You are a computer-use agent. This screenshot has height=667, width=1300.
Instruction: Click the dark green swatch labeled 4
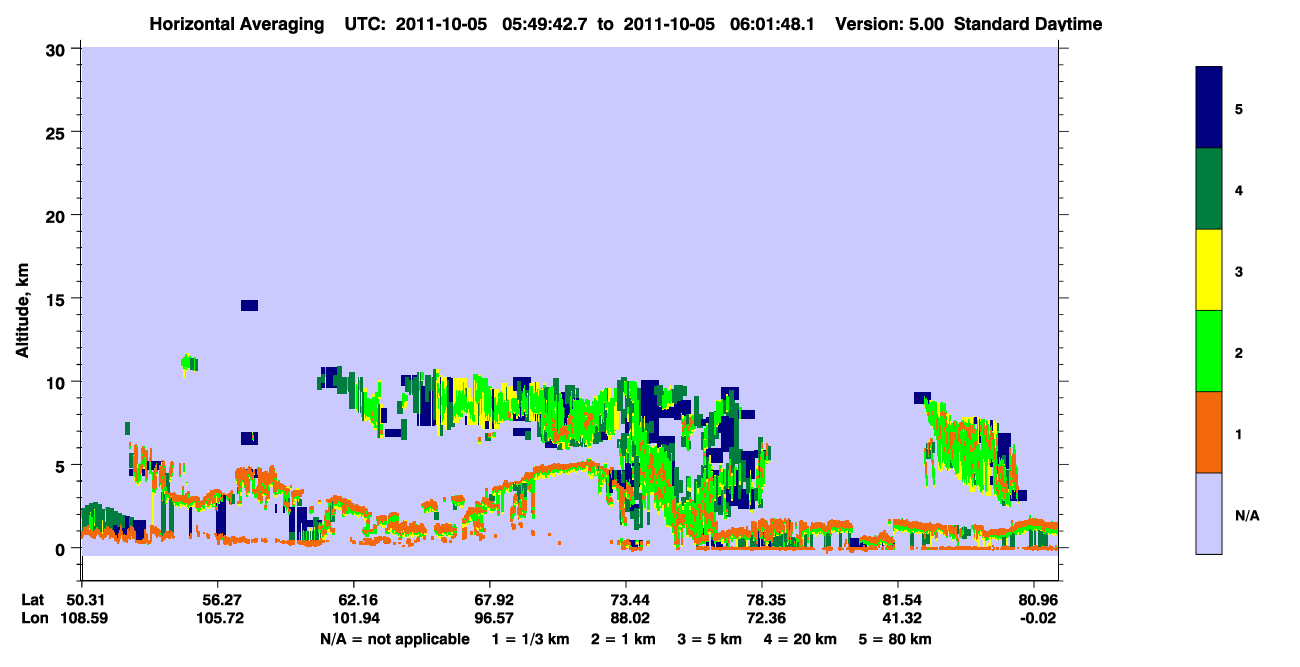coord(1209,189)
